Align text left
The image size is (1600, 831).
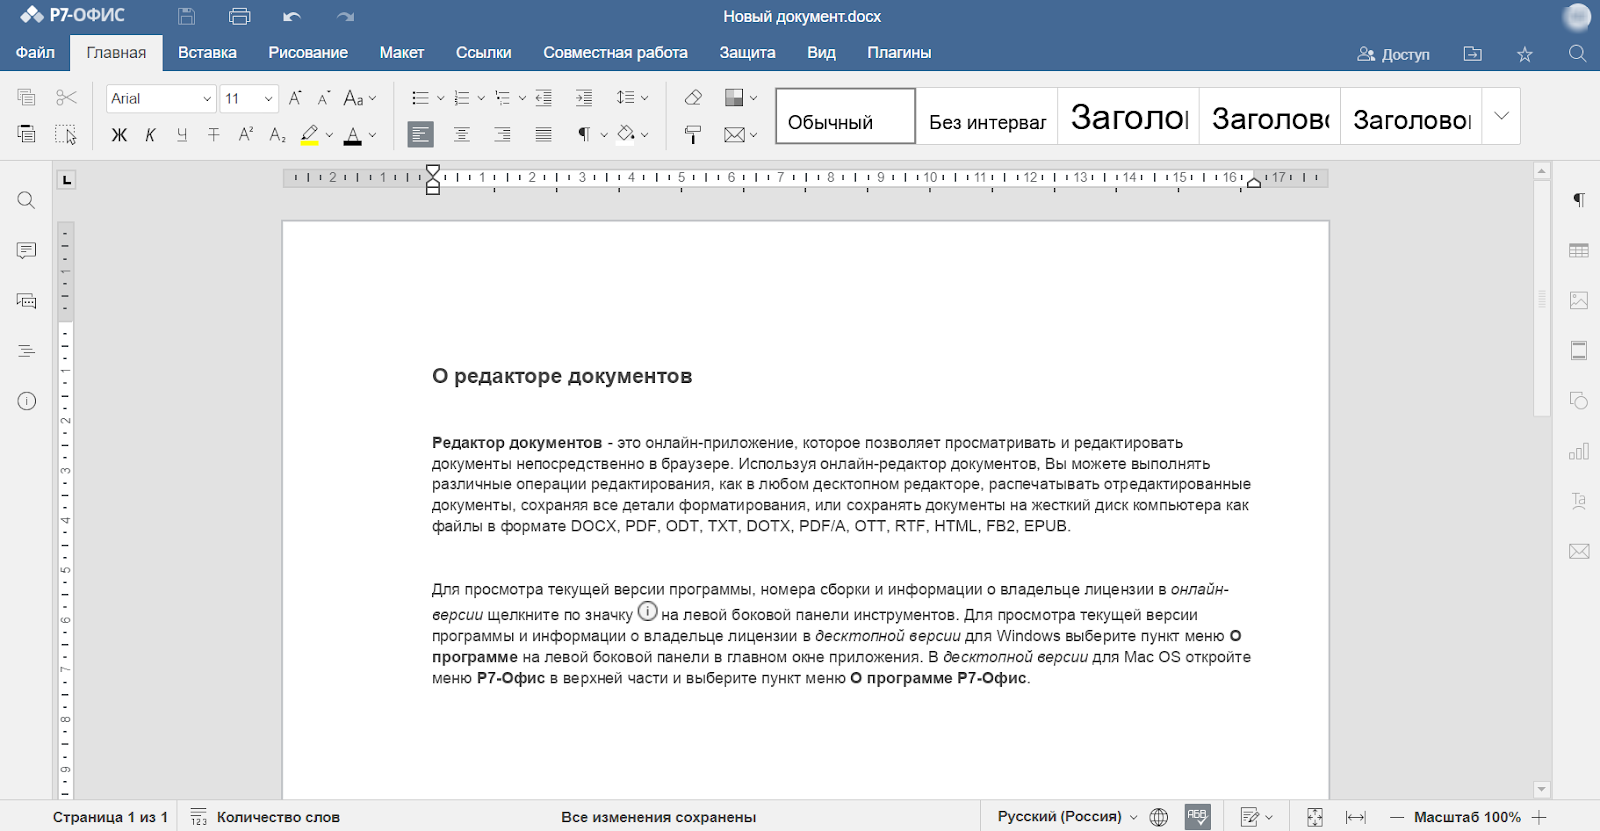421,134
